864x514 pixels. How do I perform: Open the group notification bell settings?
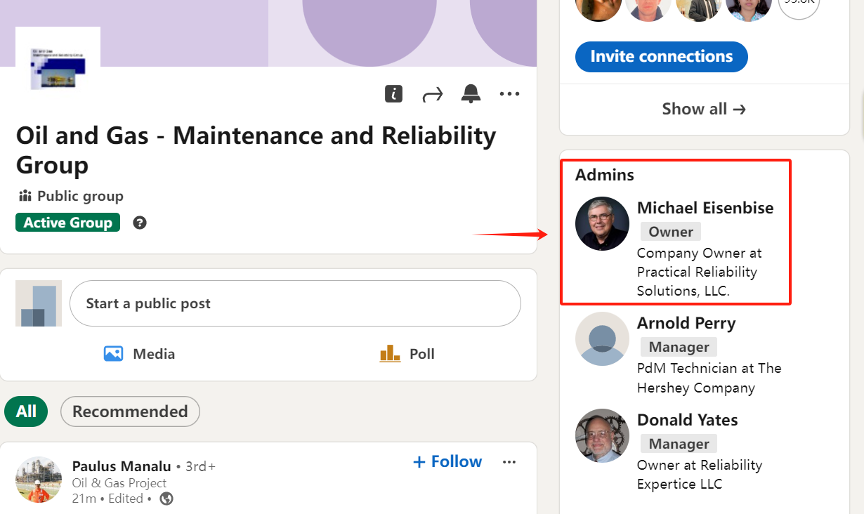(x=471, y=94)
